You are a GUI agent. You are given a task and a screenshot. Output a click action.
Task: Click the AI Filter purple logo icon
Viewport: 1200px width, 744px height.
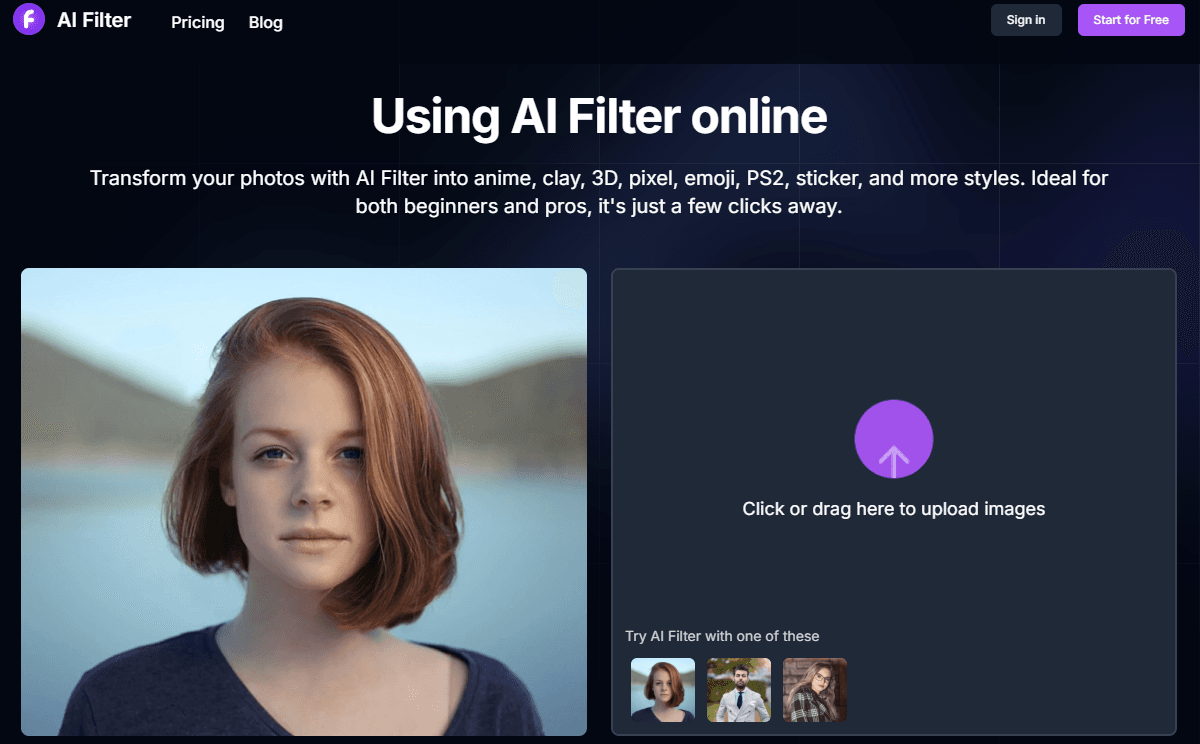(28, 19)
